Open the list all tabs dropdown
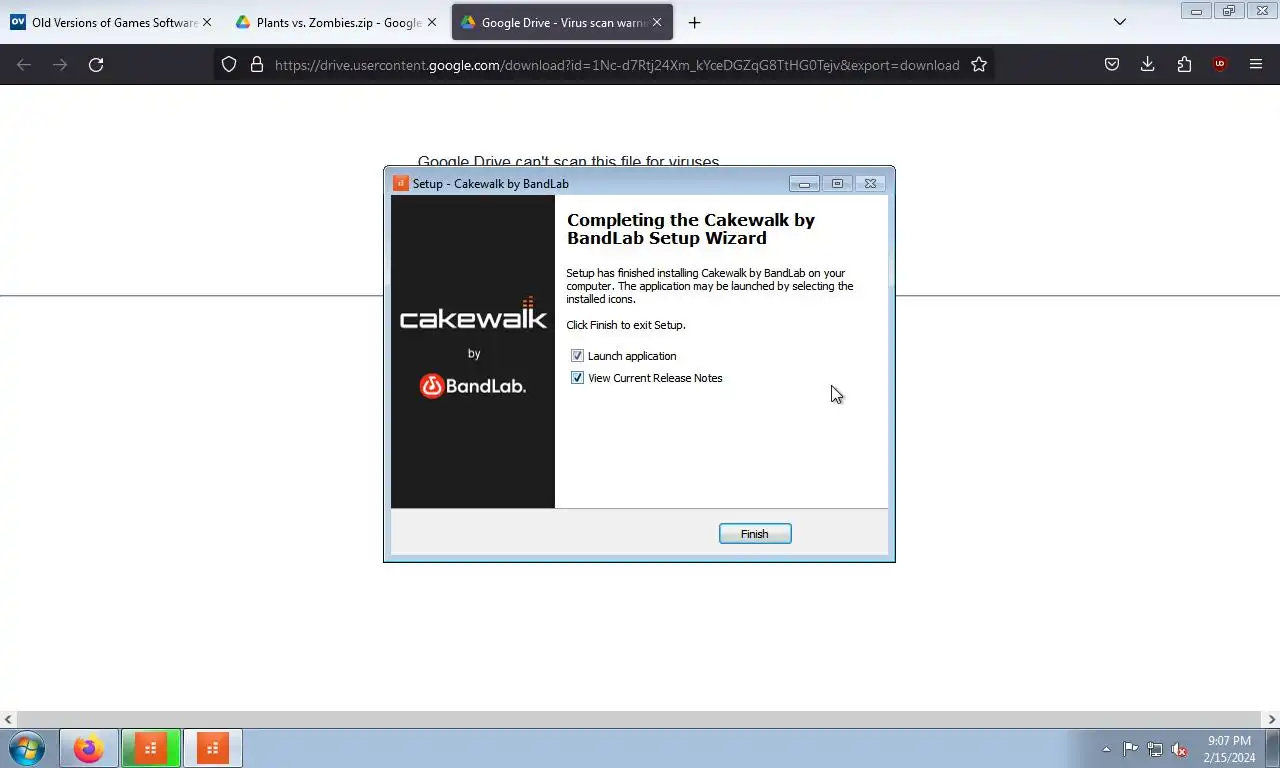 1120,22
